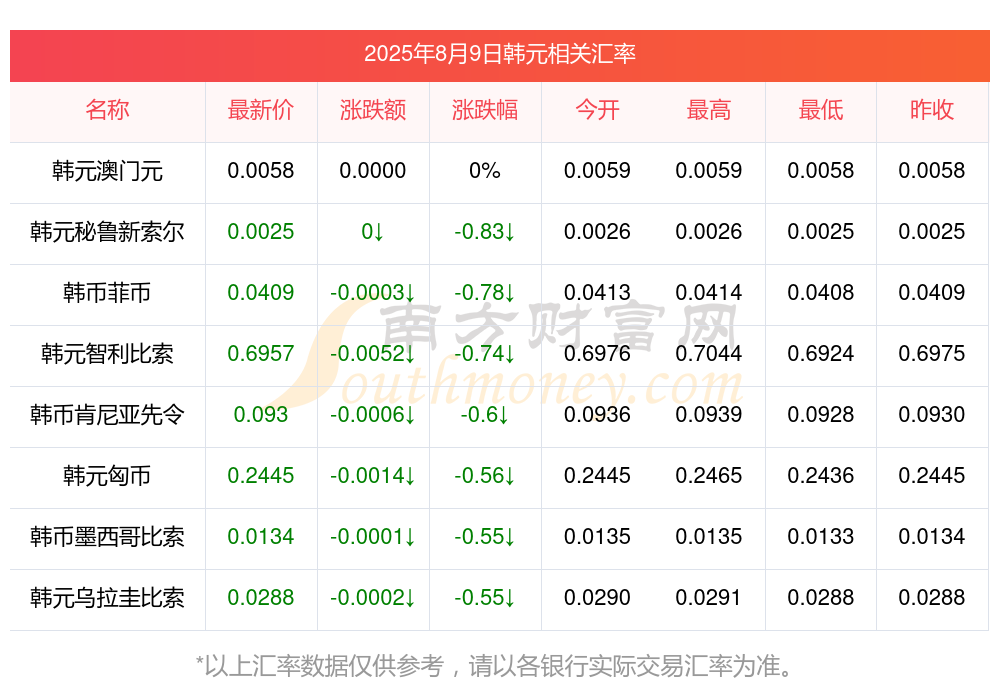Click change percent -0.78↓ for 韩币菲币

coord(485,292)
